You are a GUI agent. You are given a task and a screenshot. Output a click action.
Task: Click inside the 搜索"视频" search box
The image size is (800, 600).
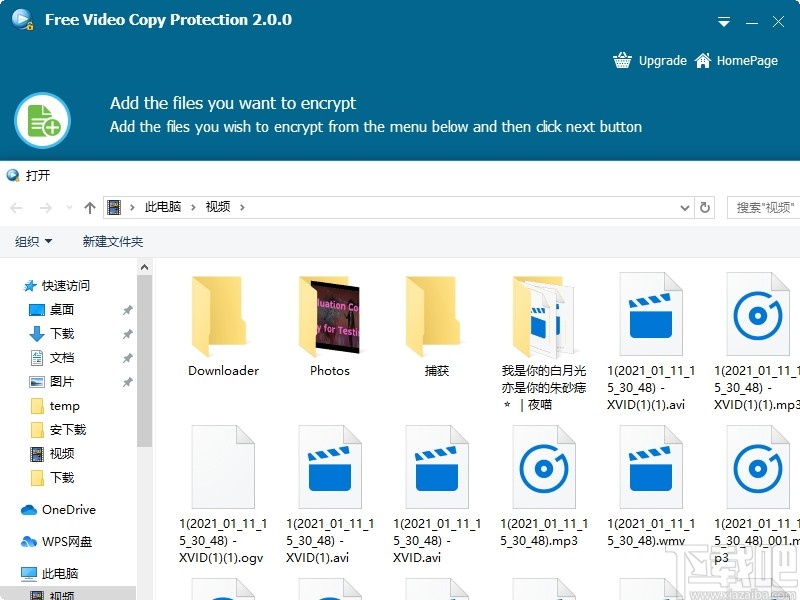pos(763,207)
